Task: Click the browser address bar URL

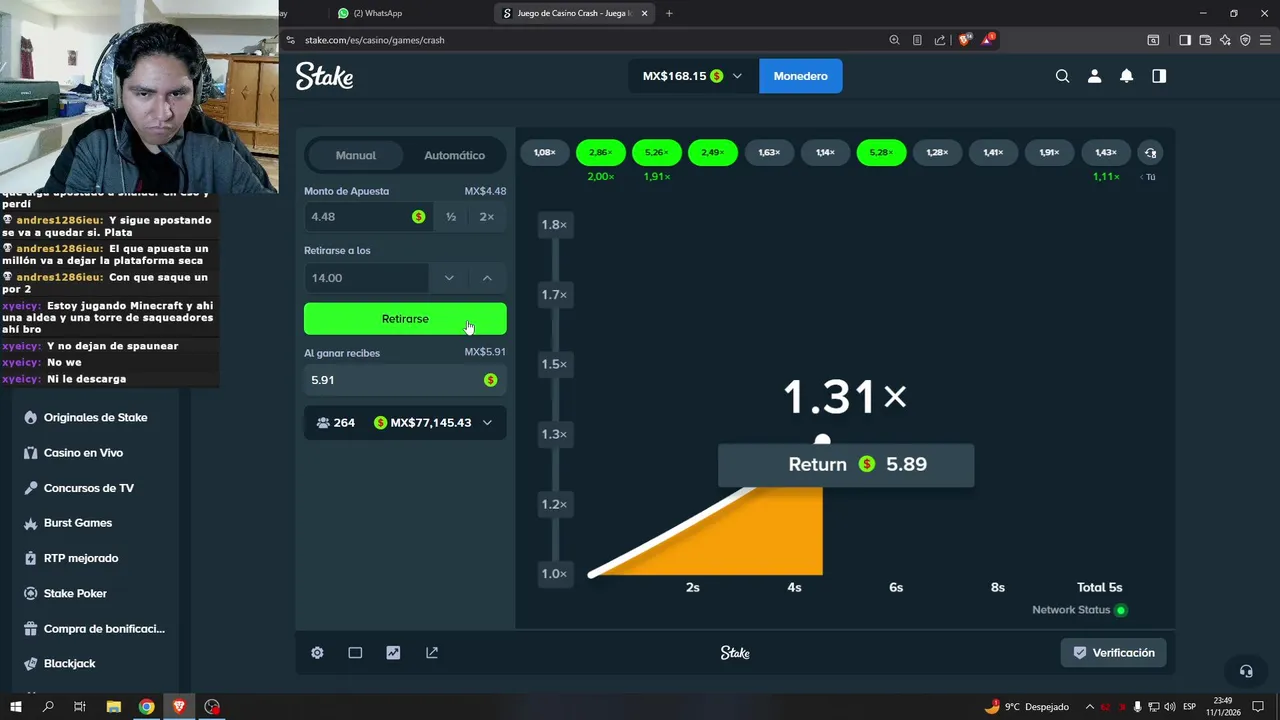Action: click(x=375, y=40)
